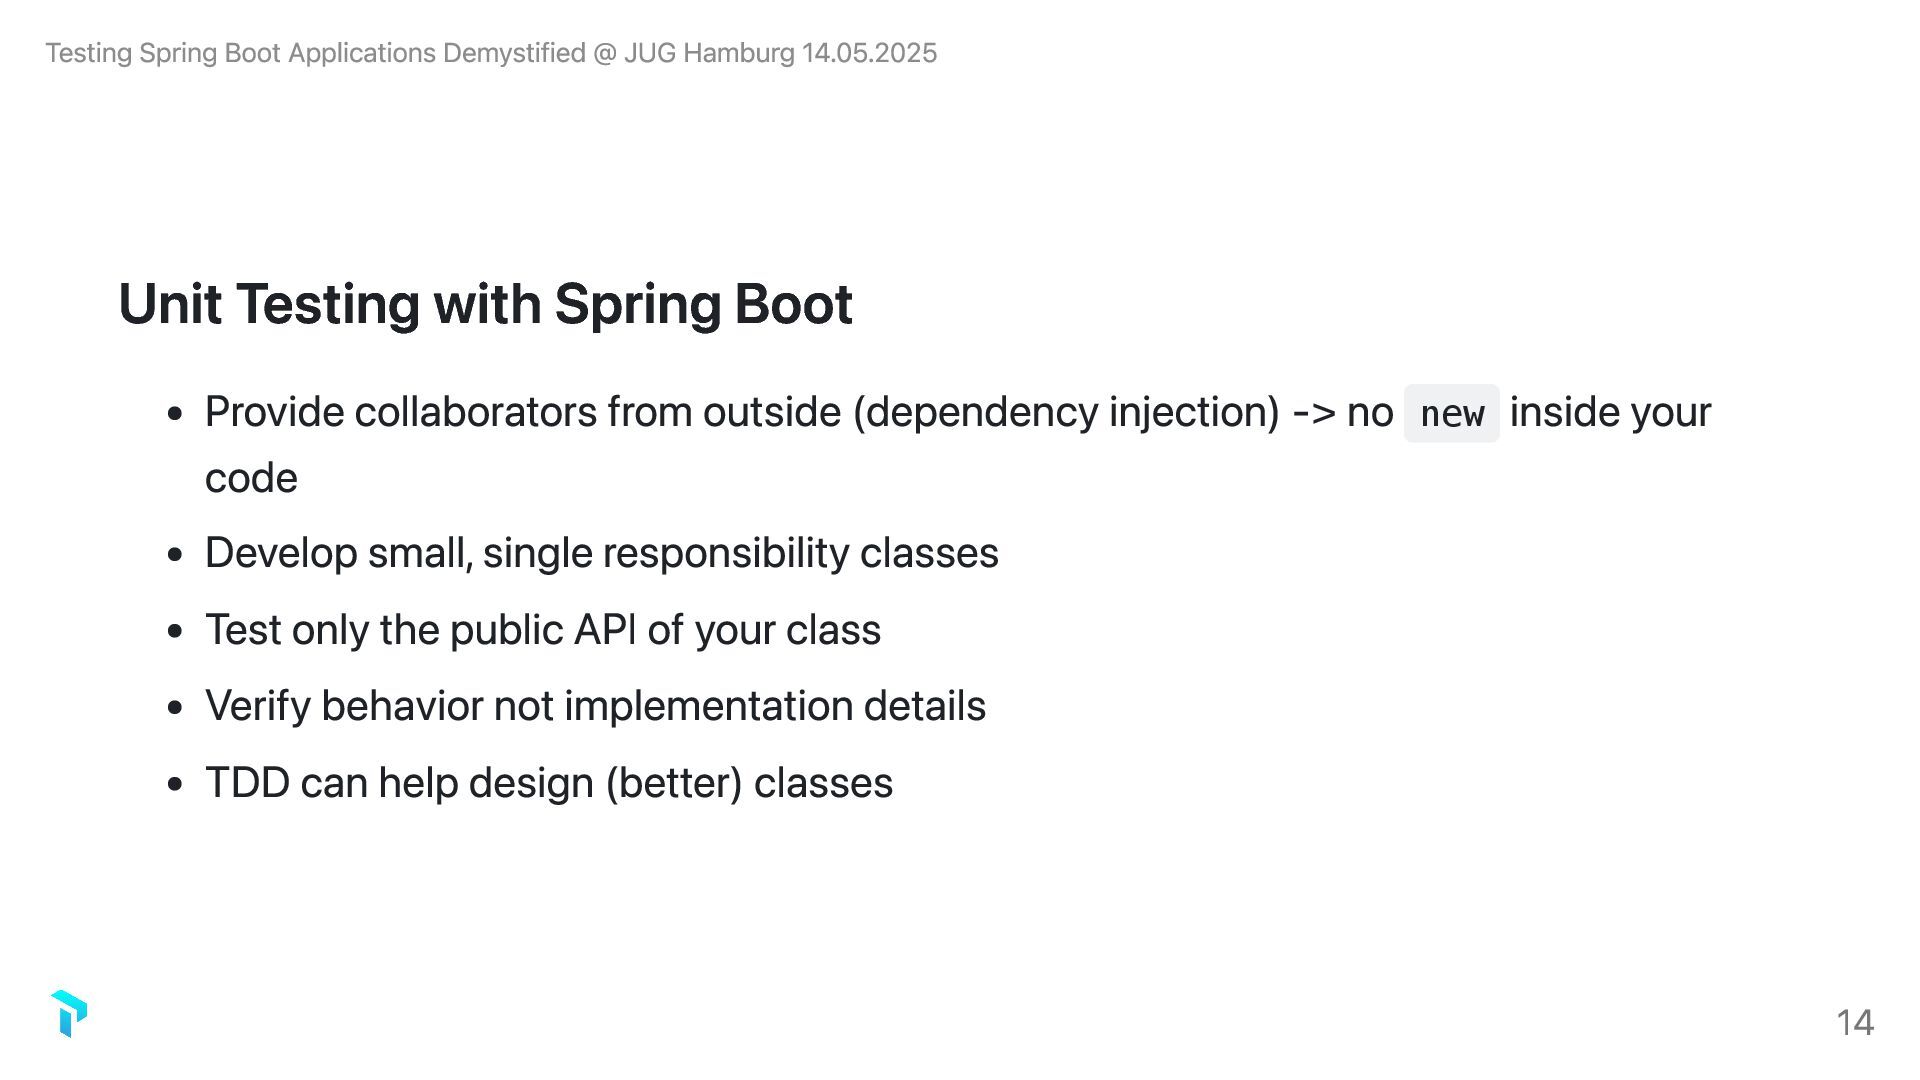Click the bullet dot before "Test only"
This screenshot has height=1080, width=1920.
click(x=176, y=631)
